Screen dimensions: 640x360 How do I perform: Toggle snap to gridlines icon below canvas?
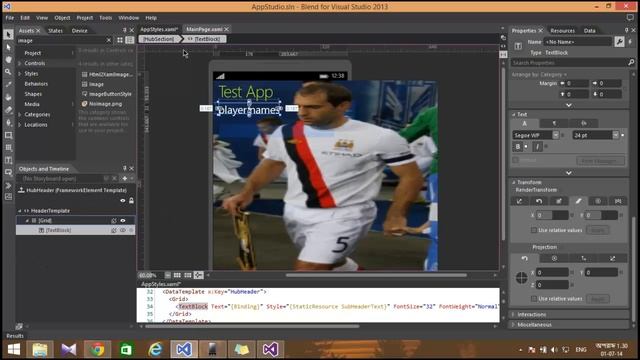[187, 275]
